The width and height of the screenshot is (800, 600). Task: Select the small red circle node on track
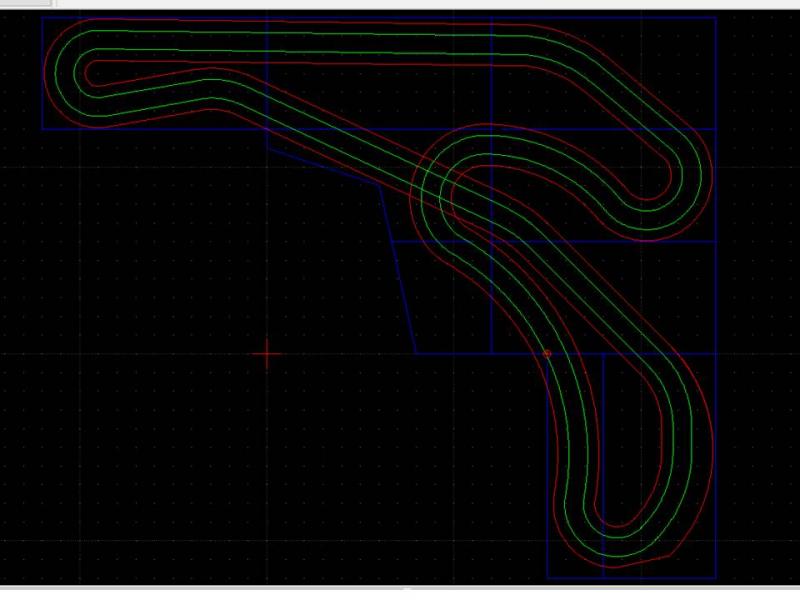[x=547, y=353]
